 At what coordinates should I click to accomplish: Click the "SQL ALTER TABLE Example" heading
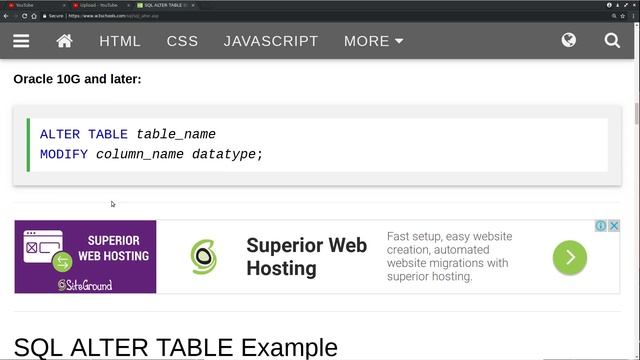176,348
